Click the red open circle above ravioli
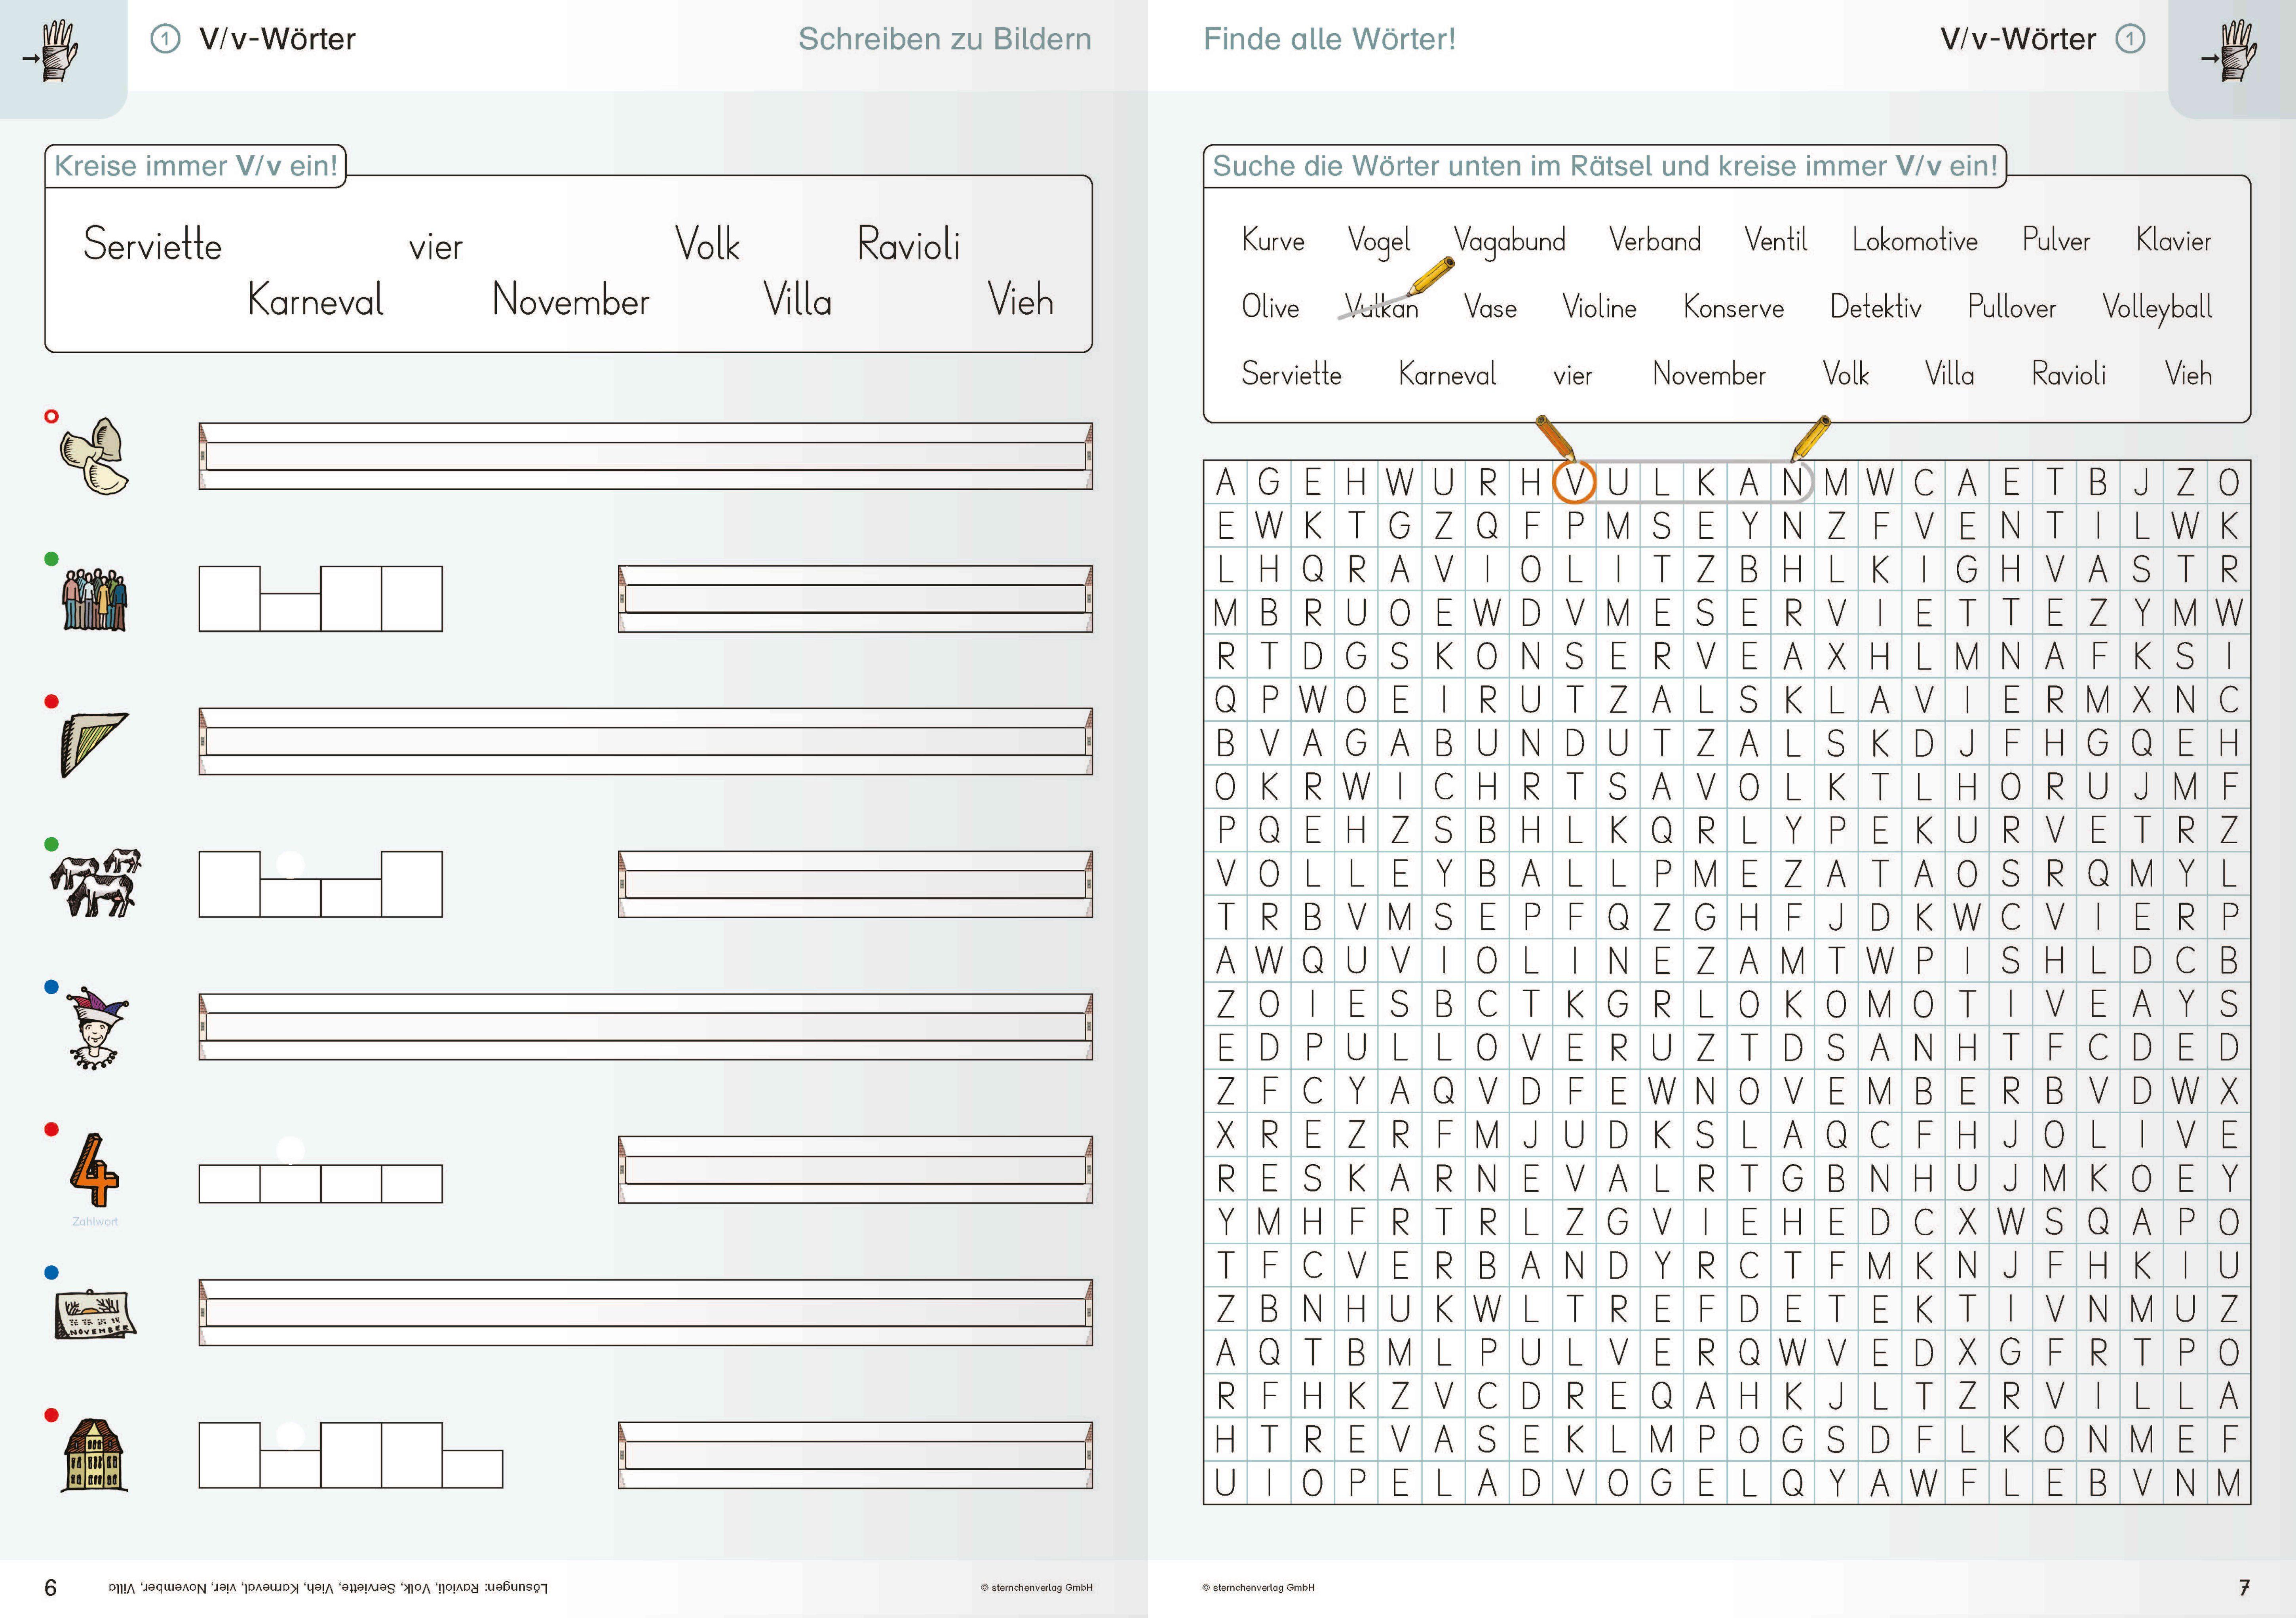Screen dimensions: 2296x1618 pos(52,416)
